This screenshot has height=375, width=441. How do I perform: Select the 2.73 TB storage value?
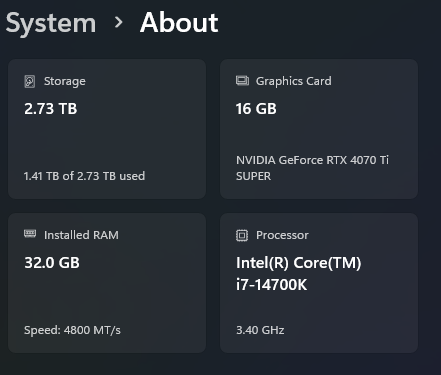pyautogui.click(x=51, y=109)
